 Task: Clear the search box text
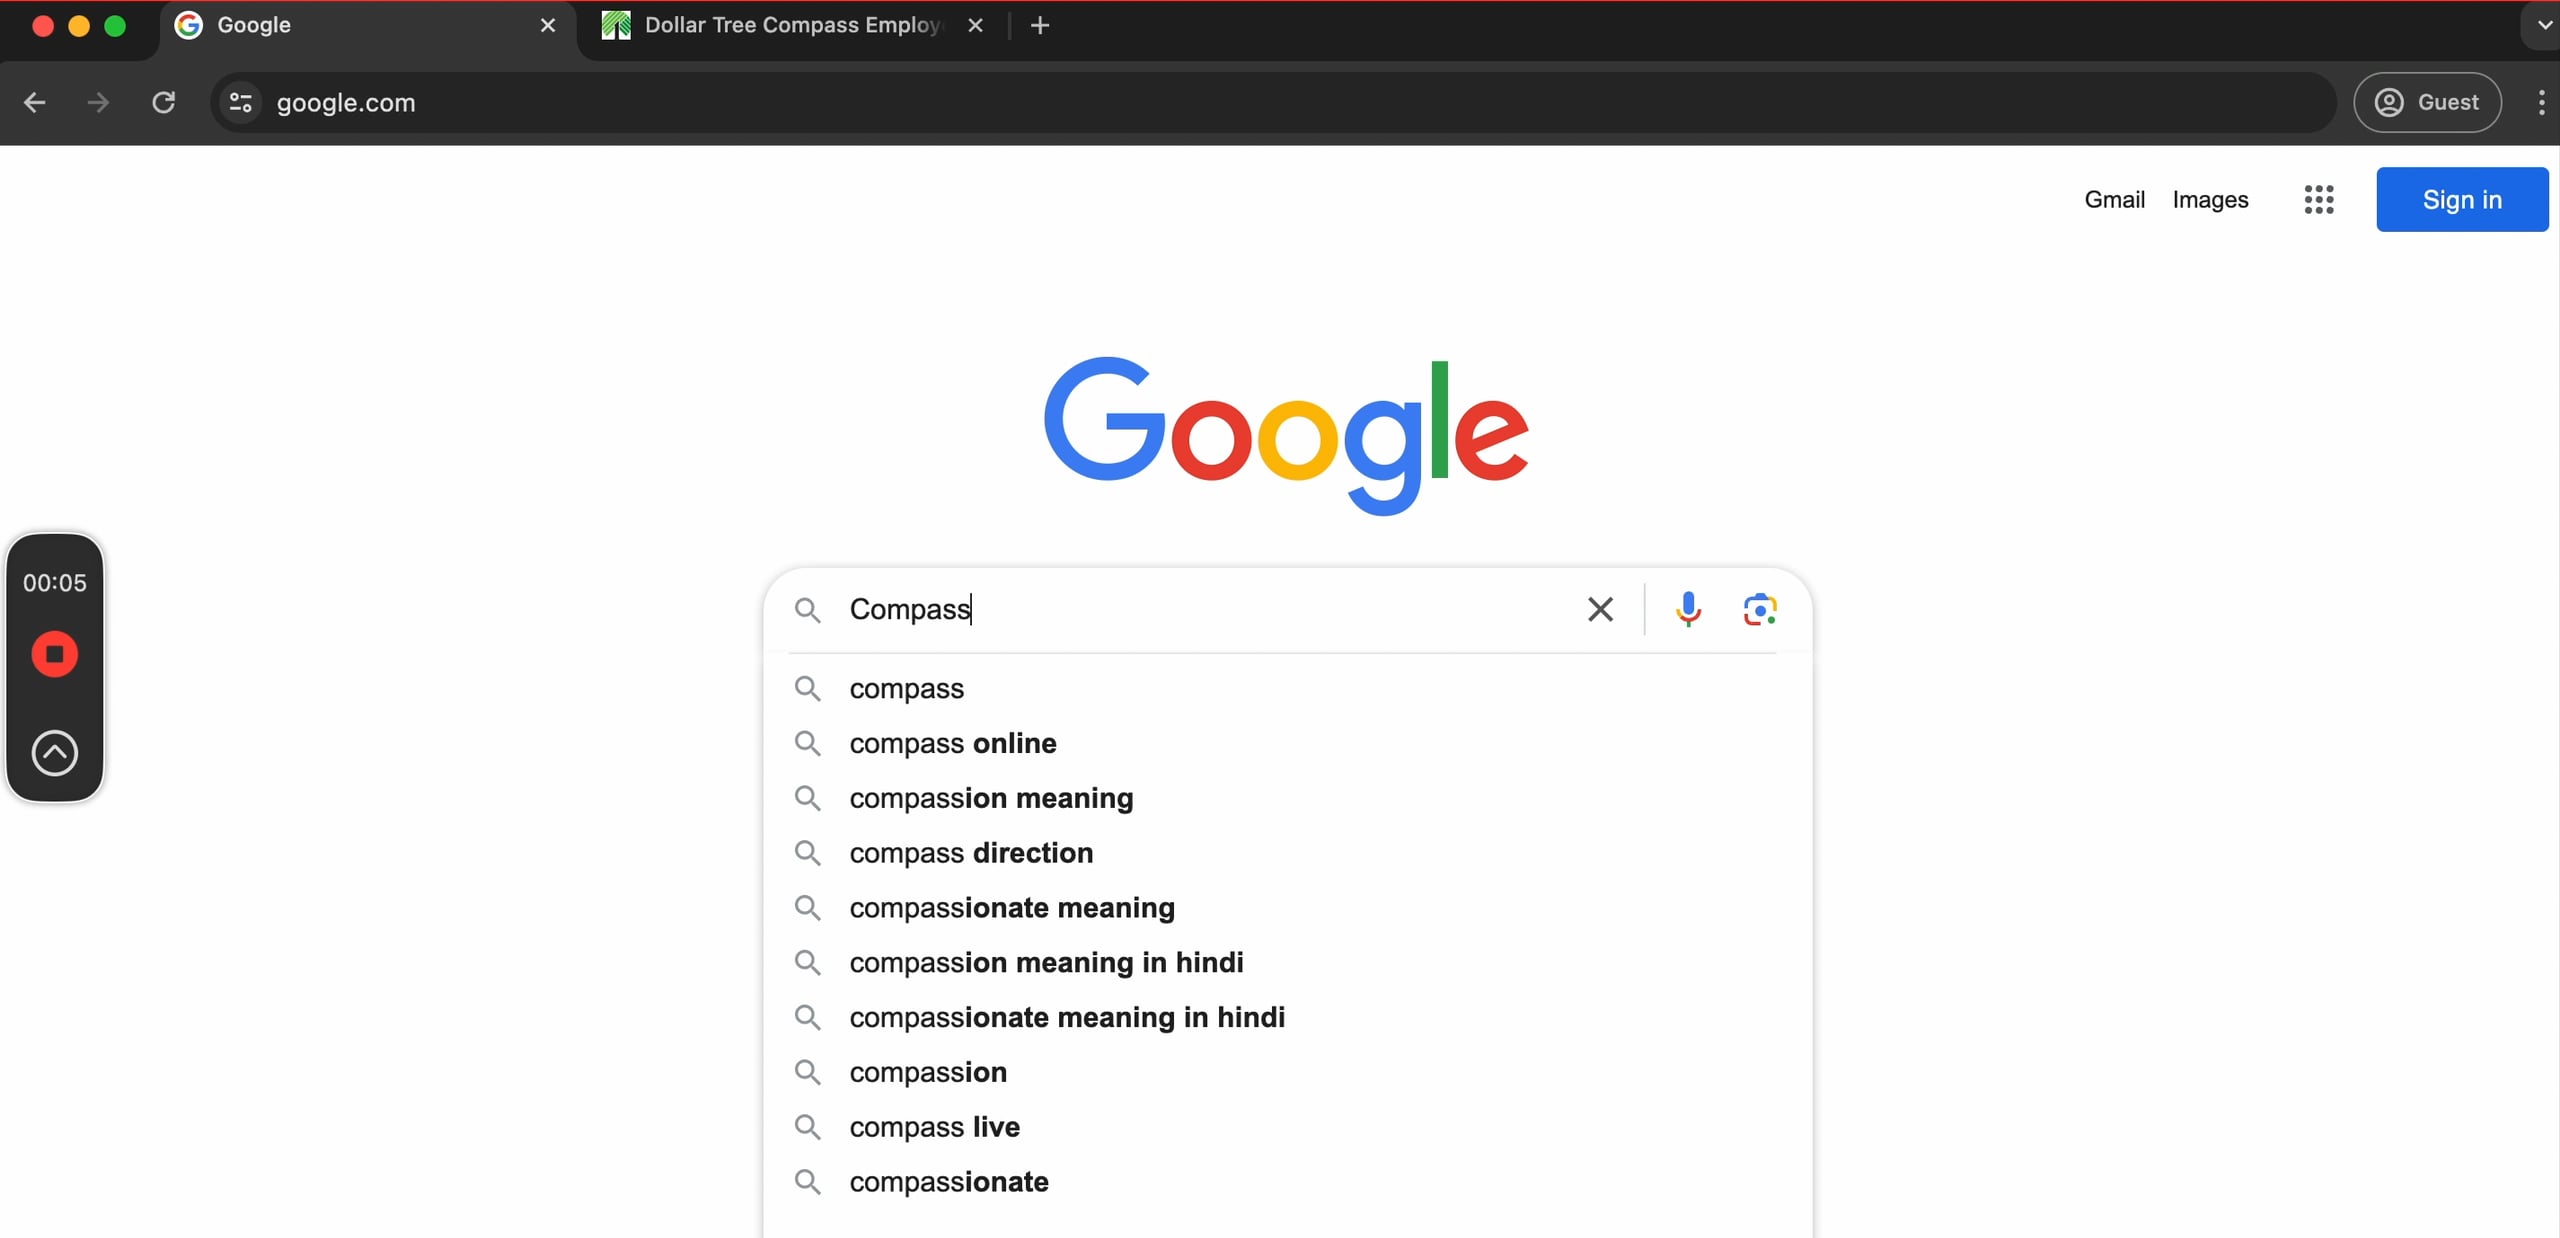[1600, 609]
